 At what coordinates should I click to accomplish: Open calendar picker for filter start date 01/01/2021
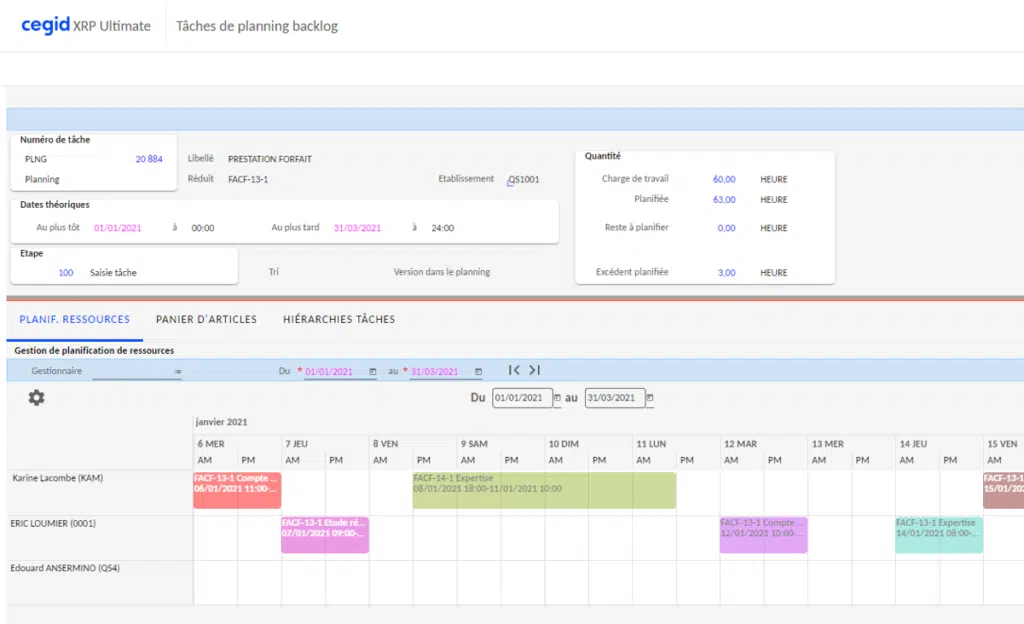(373, 372)
